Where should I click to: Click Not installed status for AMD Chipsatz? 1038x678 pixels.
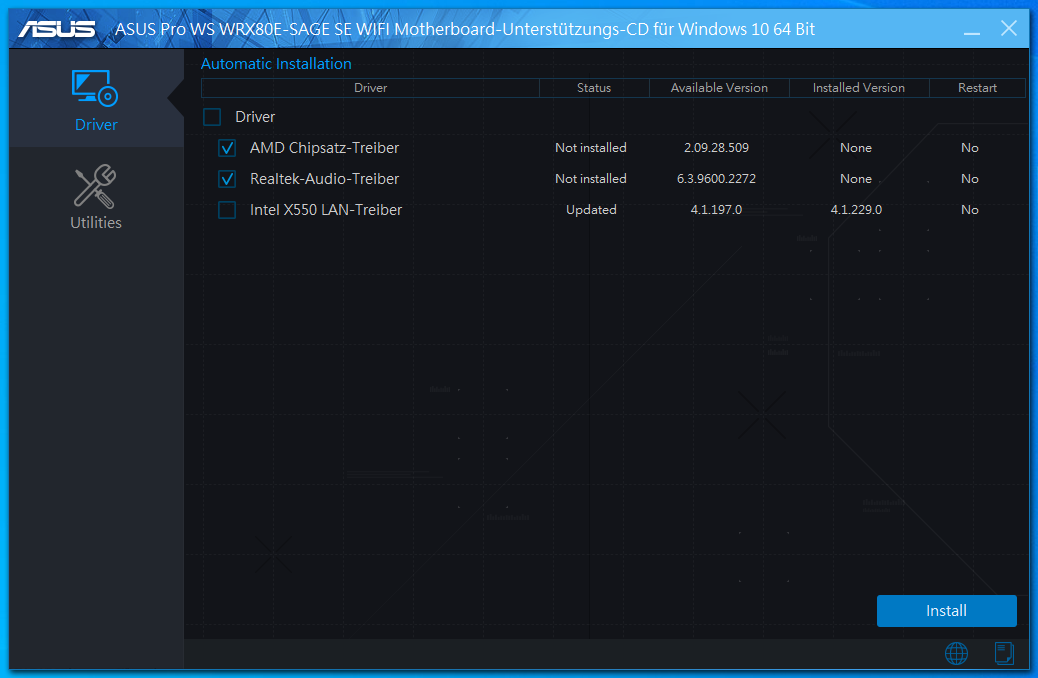(590, 148)
